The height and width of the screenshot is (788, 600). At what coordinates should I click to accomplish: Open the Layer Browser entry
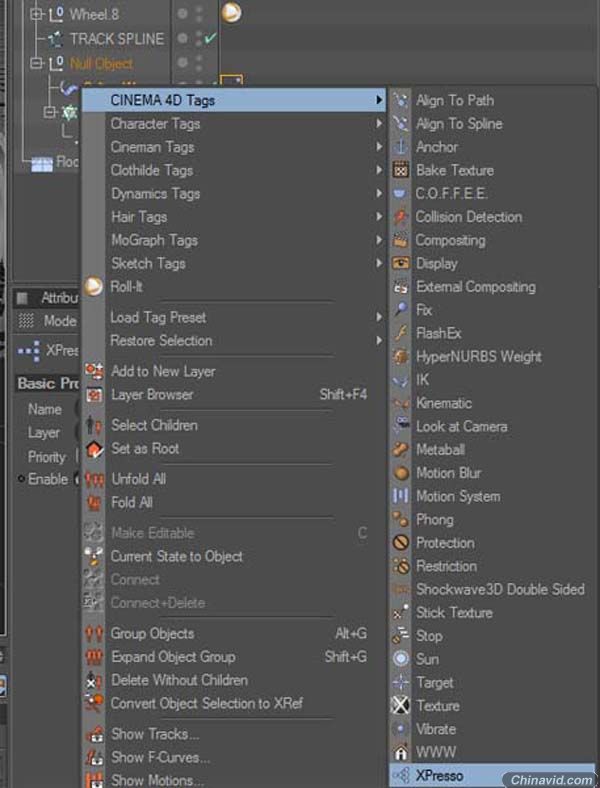[x=234, y=395]
